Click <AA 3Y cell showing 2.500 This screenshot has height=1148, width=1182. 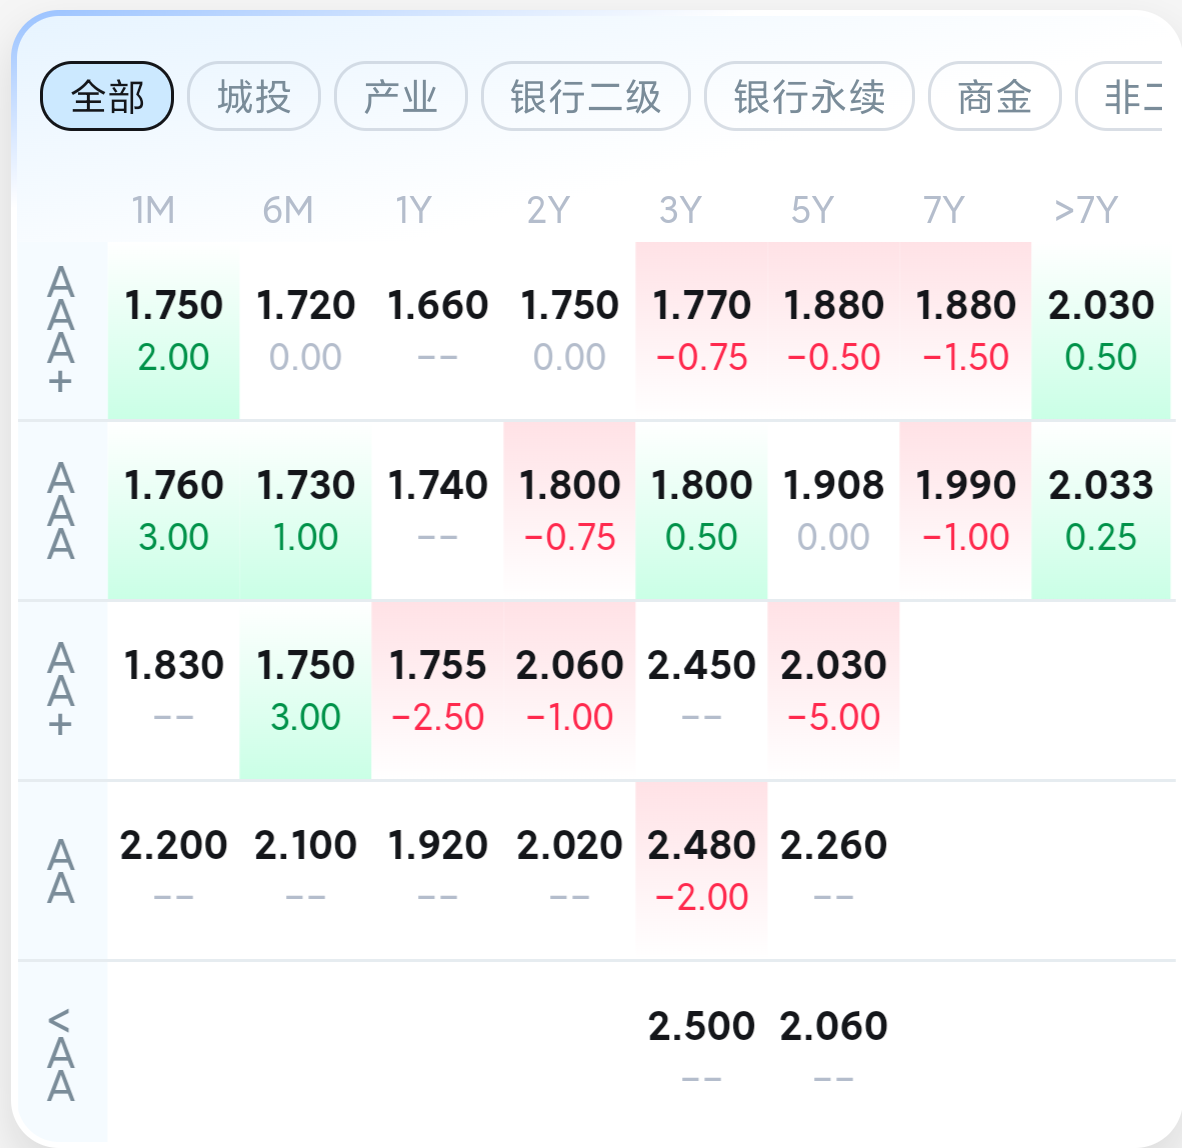(701, 1048)
